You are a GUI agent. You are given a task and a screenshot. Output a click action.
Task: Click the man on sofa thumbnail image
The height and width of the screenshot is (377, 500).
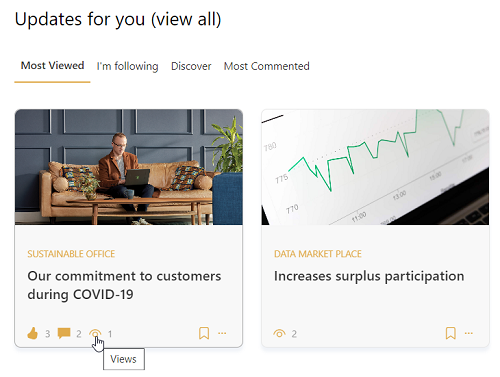tap(129, 167)
